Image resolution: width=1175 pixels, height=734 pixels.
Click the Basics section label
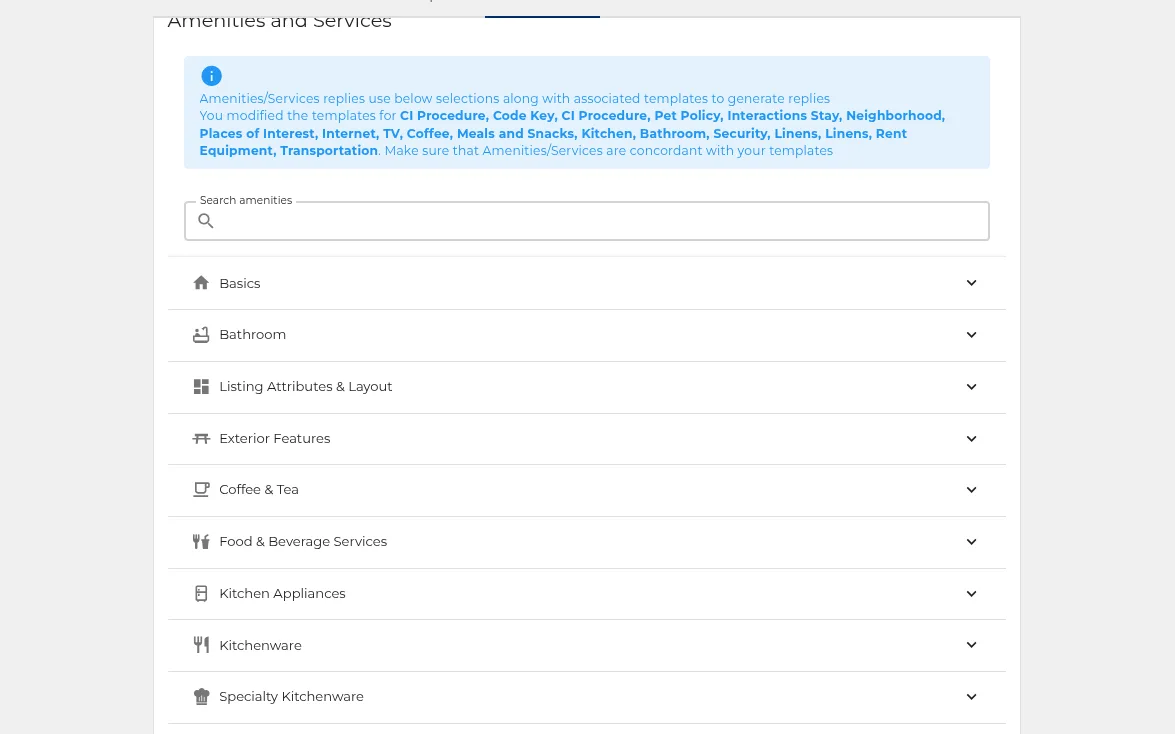[240, 283]
